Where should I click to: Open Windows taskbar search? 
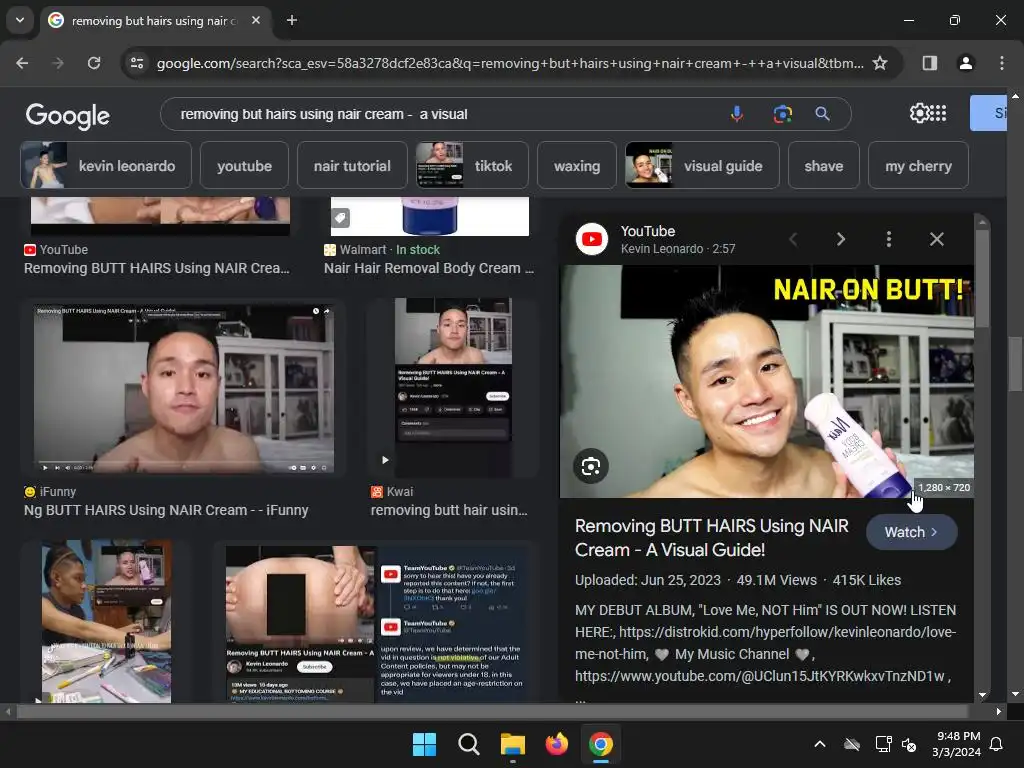click(x=468, y=744)
